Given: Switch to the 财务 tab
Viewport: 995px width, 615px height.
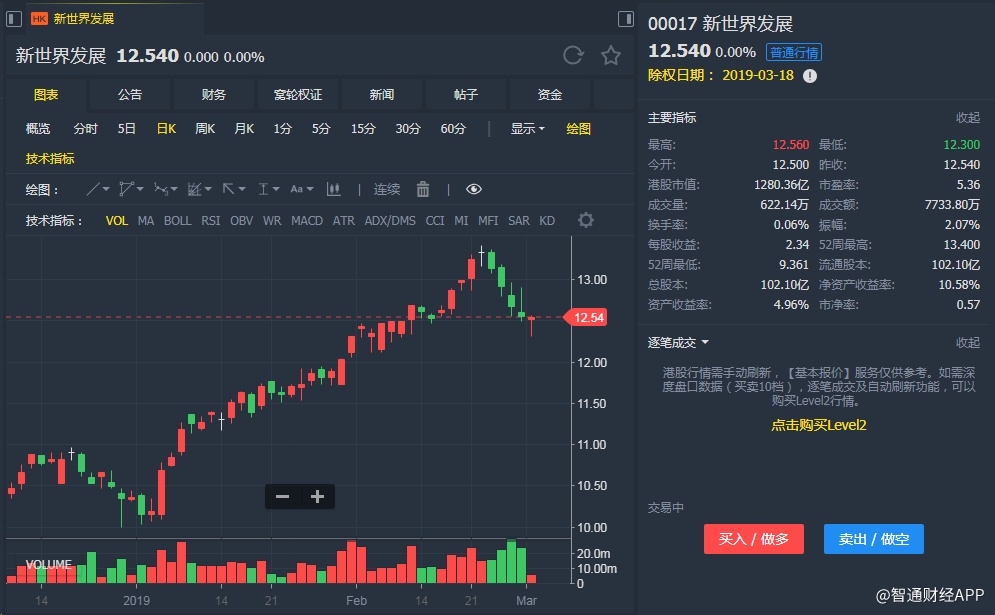Looking at the screenshot, I should coord(213,95).
